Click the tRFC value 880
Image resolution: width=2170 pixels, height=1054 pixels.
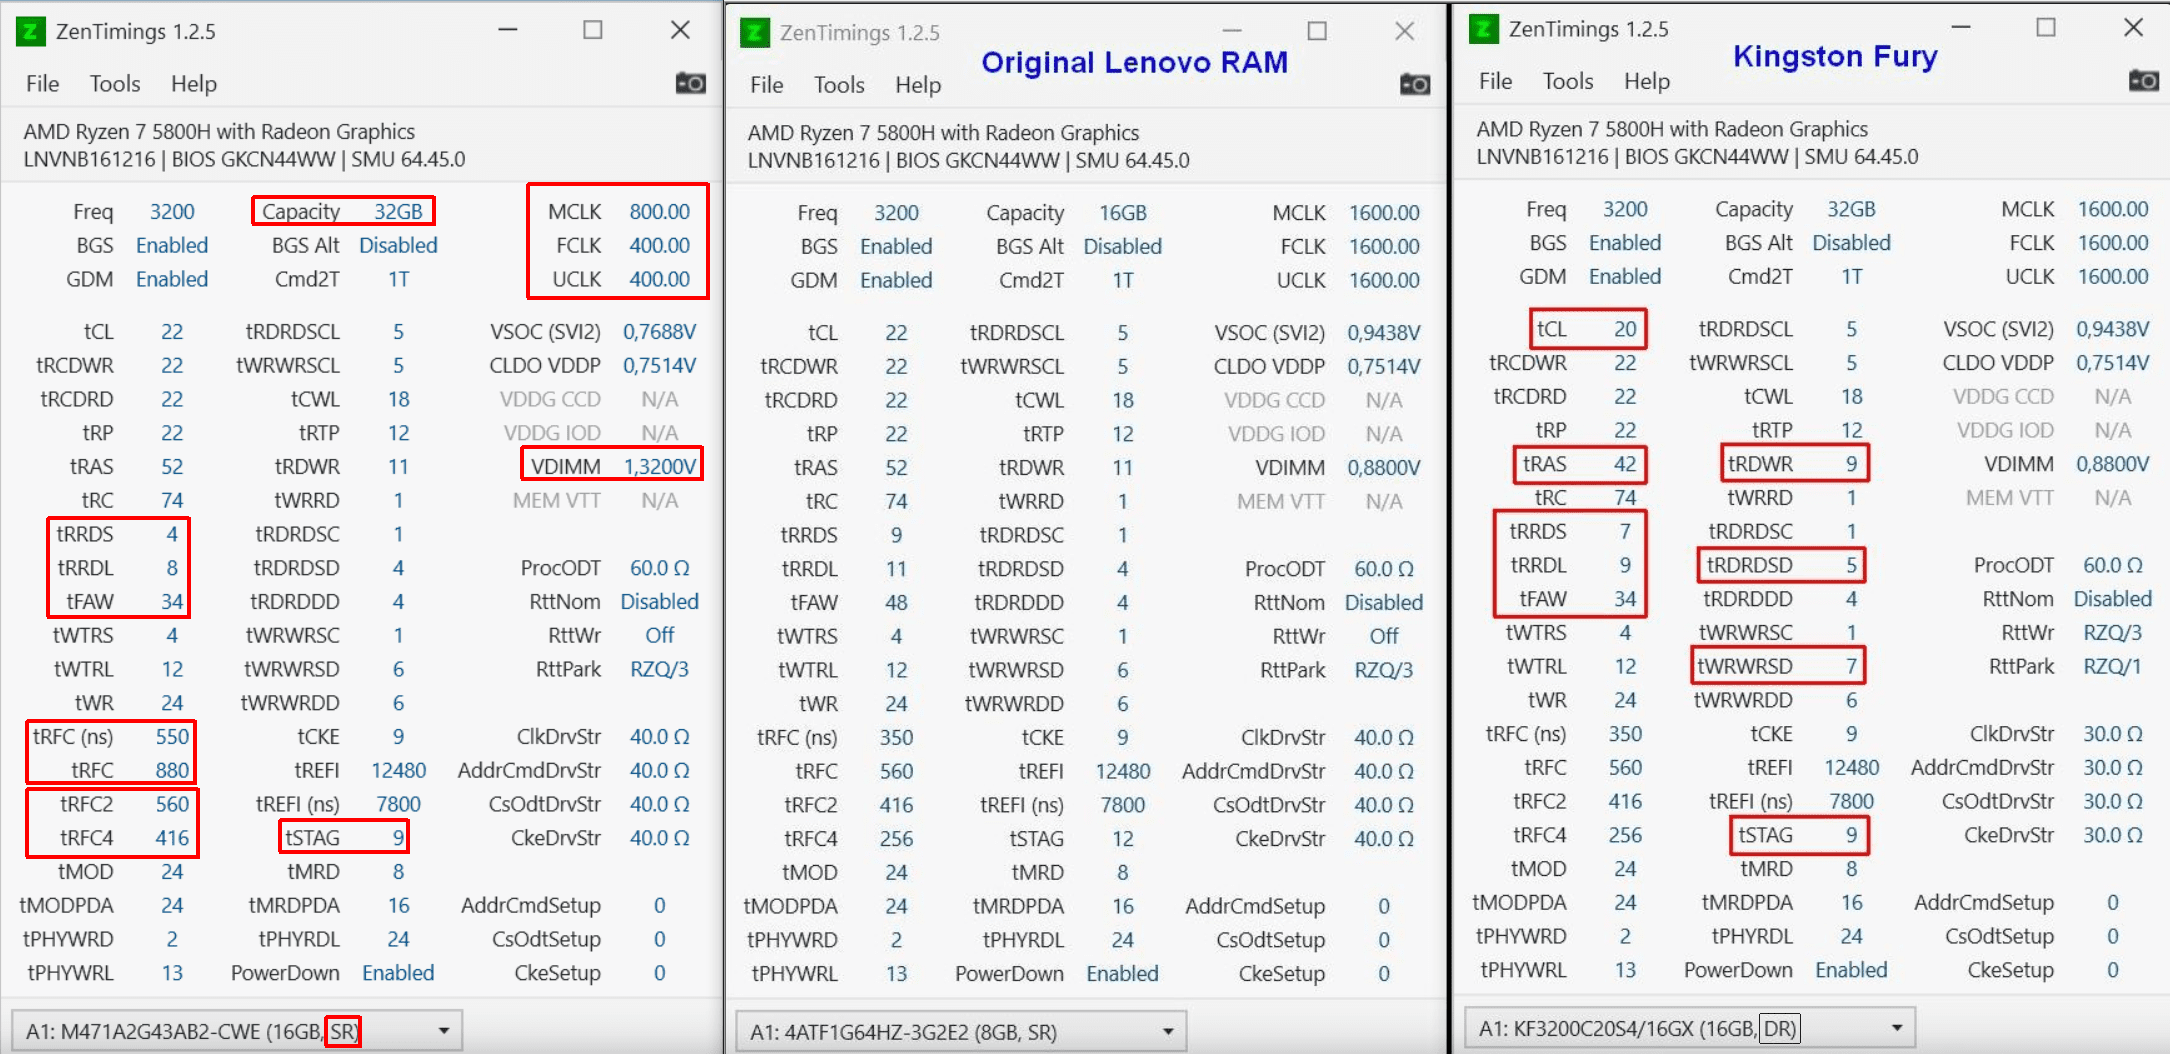172,771
